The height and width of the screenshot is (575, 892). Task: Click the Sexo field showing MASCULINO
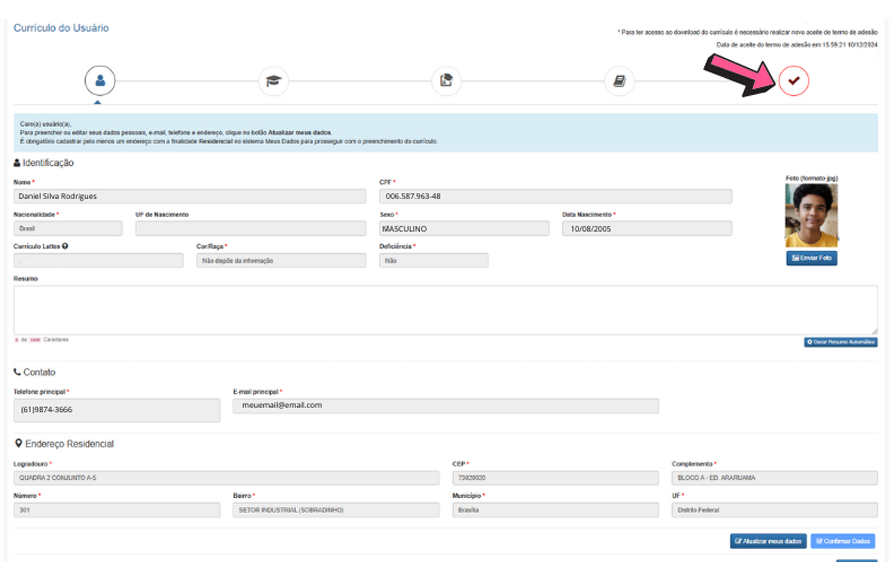(x=464, y=229)
